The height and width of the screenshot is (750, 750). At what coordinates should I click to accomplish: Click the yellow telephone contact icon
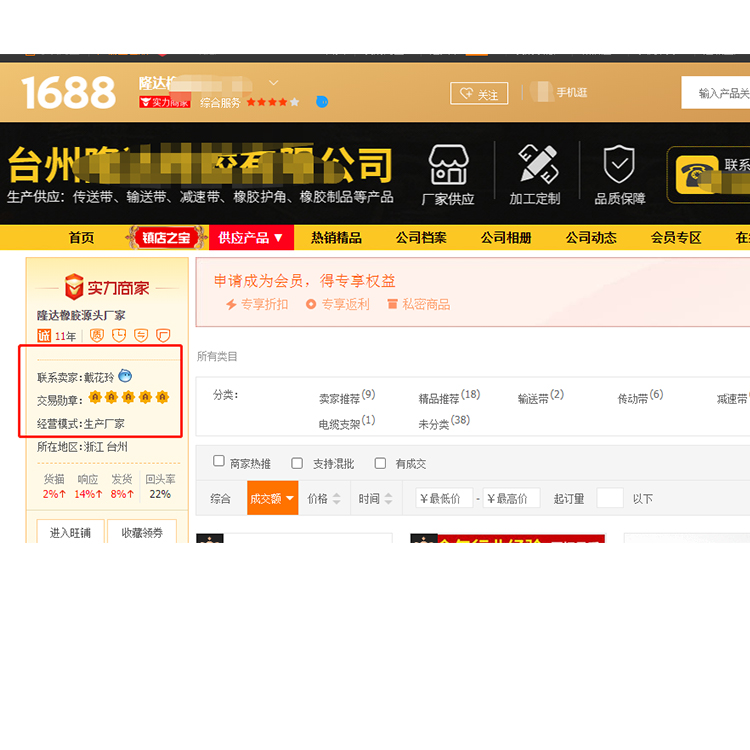click(x=696, y=175)
